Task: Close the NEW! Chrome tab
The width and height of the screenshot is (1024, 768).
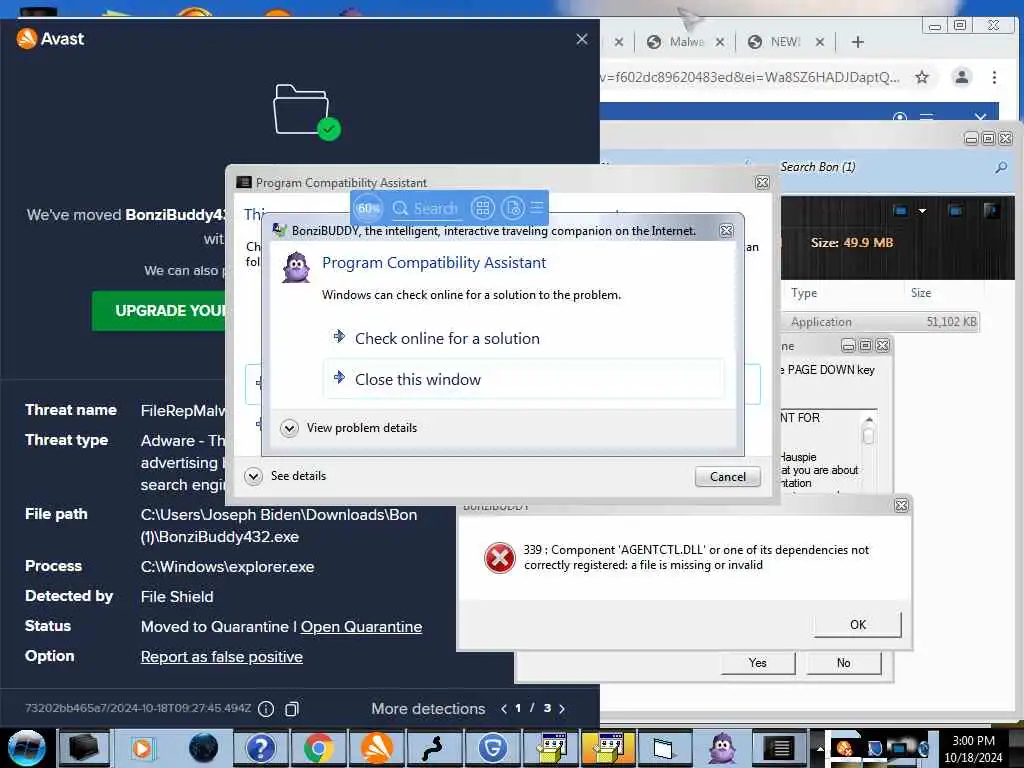Action: click(x=820, y=42)
